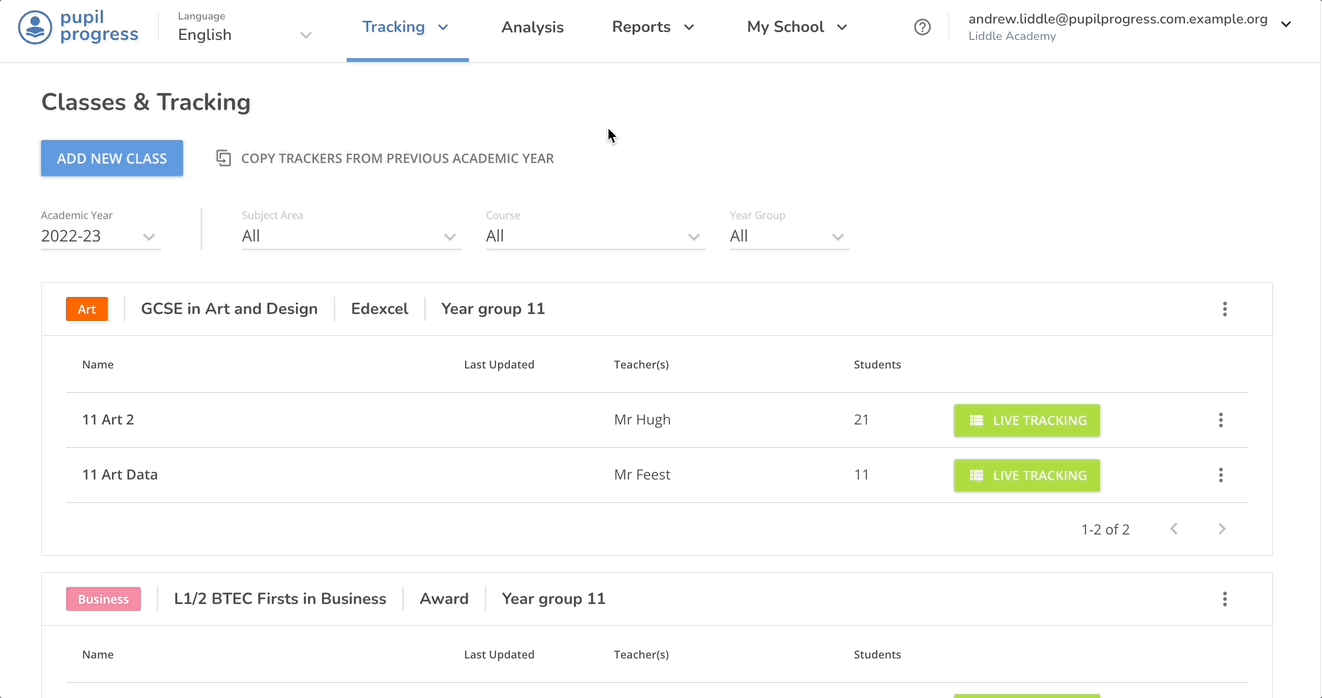This screenshot has height=698, width=1322.
Task: Click the Pupil Progress logo
Action: pos(78,27)
